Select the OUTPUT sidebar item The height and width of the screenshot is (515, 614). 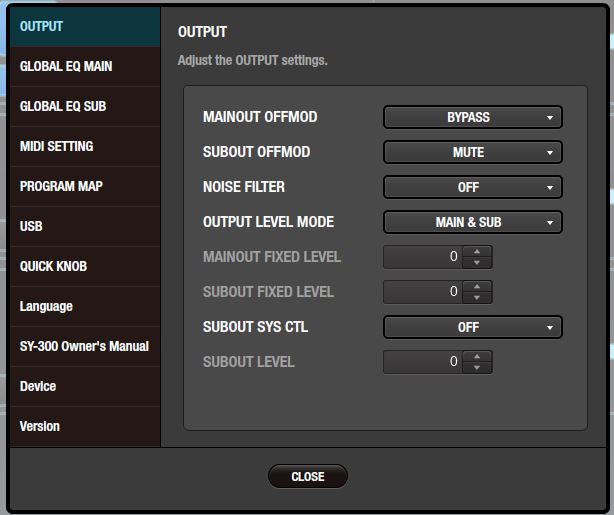pos(85,27)
